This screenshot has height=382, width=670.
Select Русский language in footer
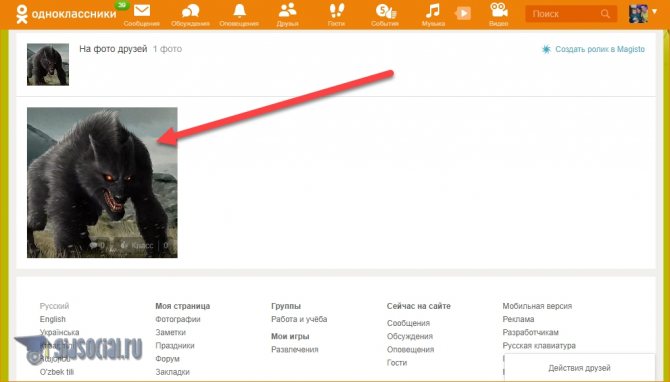[x=54, y=306]
